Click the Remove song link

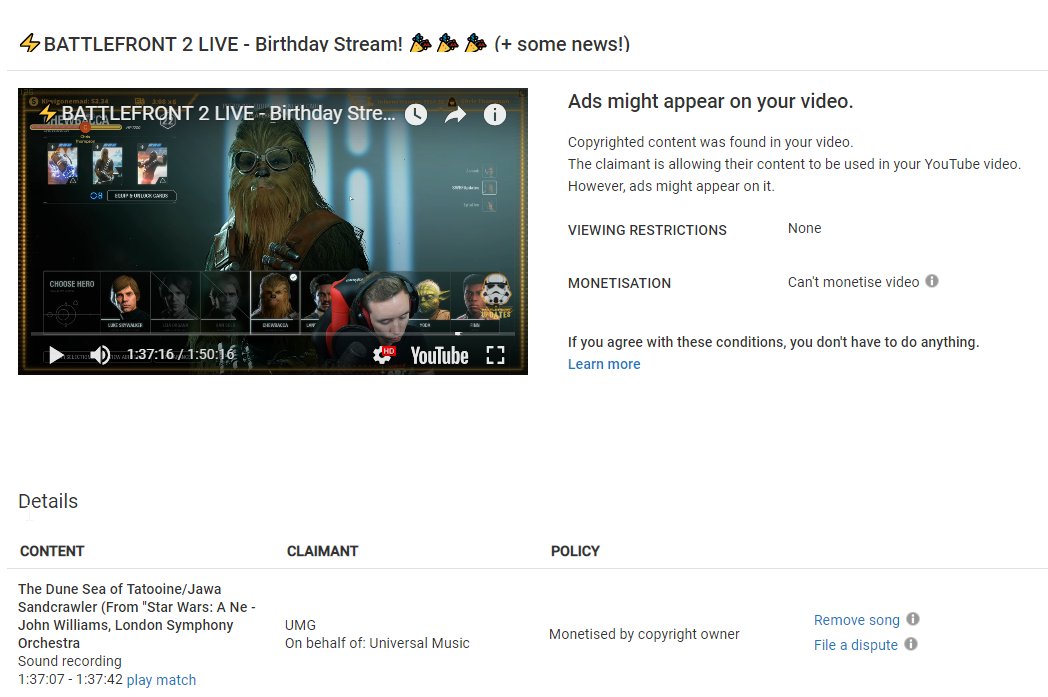[857, 620]
